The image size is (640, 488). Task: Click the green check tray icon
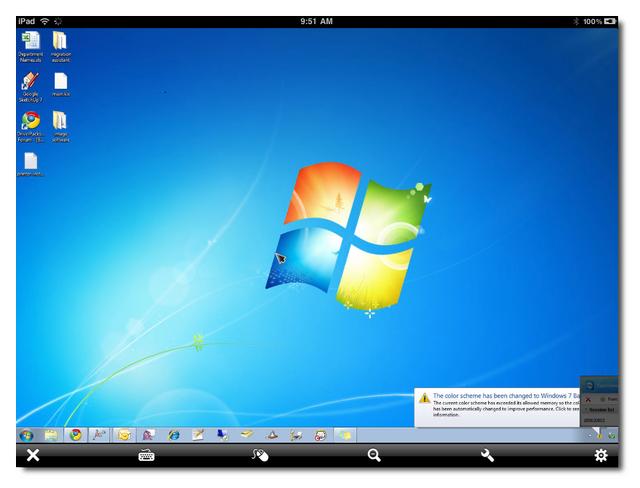pyautogui.click(x=611, y=436)
